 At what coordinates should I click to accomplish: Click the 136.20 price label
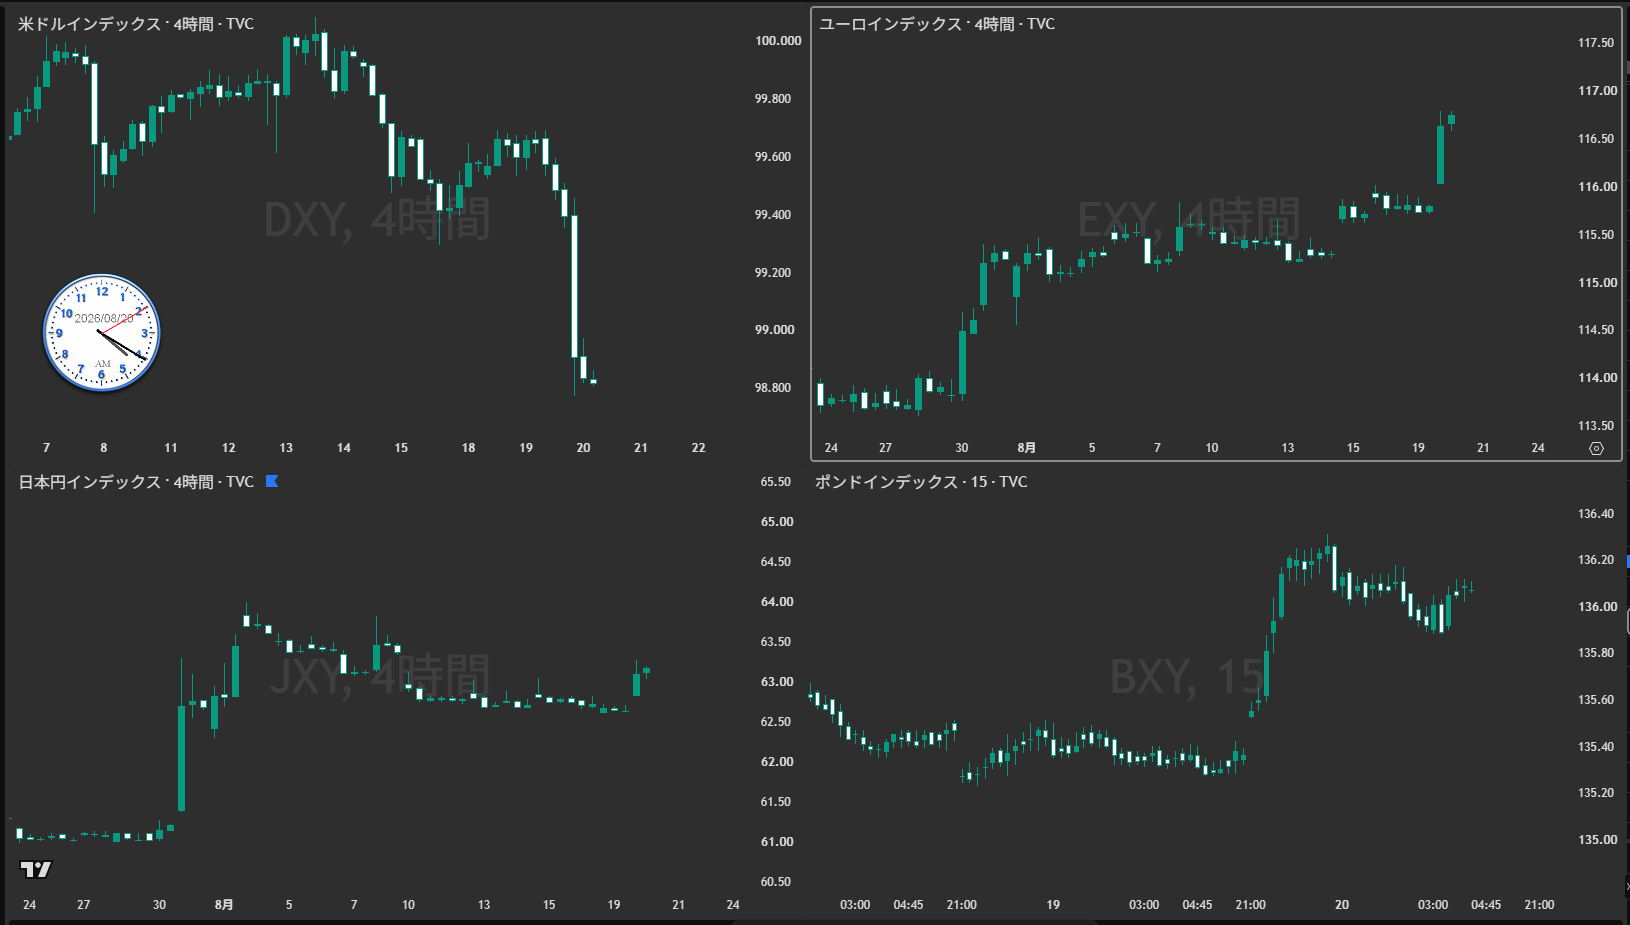click(x=1596, y=560)
